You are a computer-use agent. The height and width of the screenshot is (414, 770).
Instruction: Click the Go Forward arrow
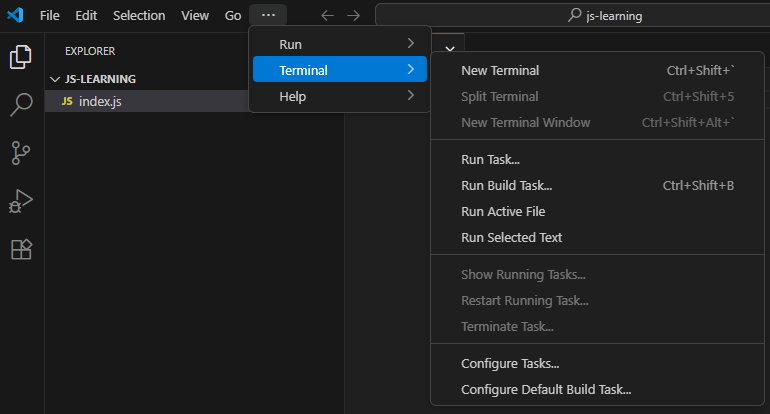[353, 16]
